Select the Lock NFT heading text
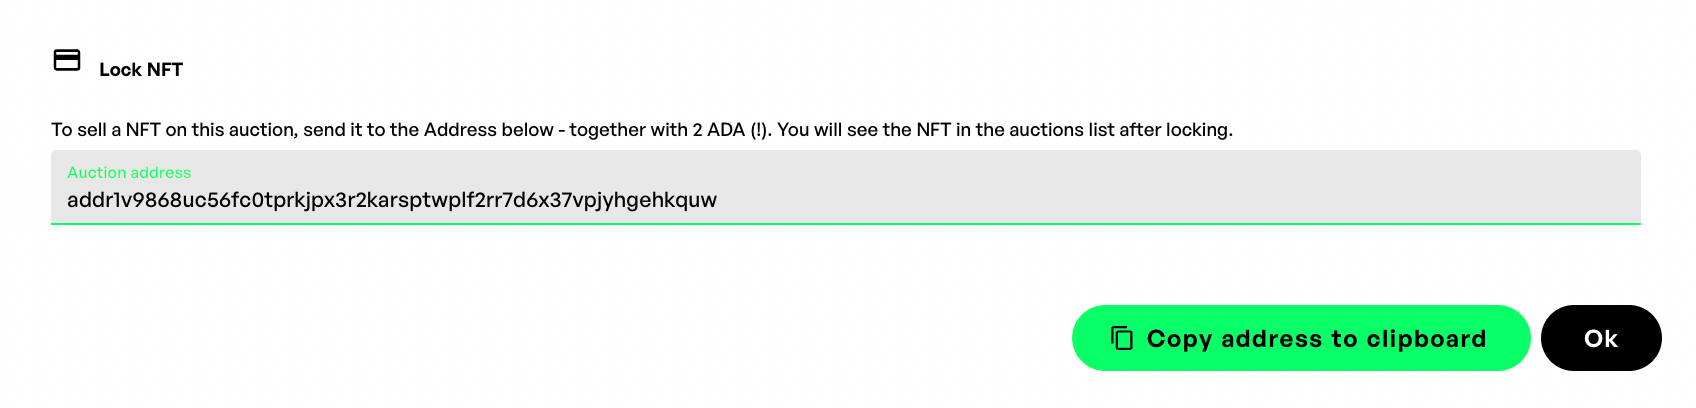The height and width of the screenshot is (408, 1696). (x=141, y=70)
